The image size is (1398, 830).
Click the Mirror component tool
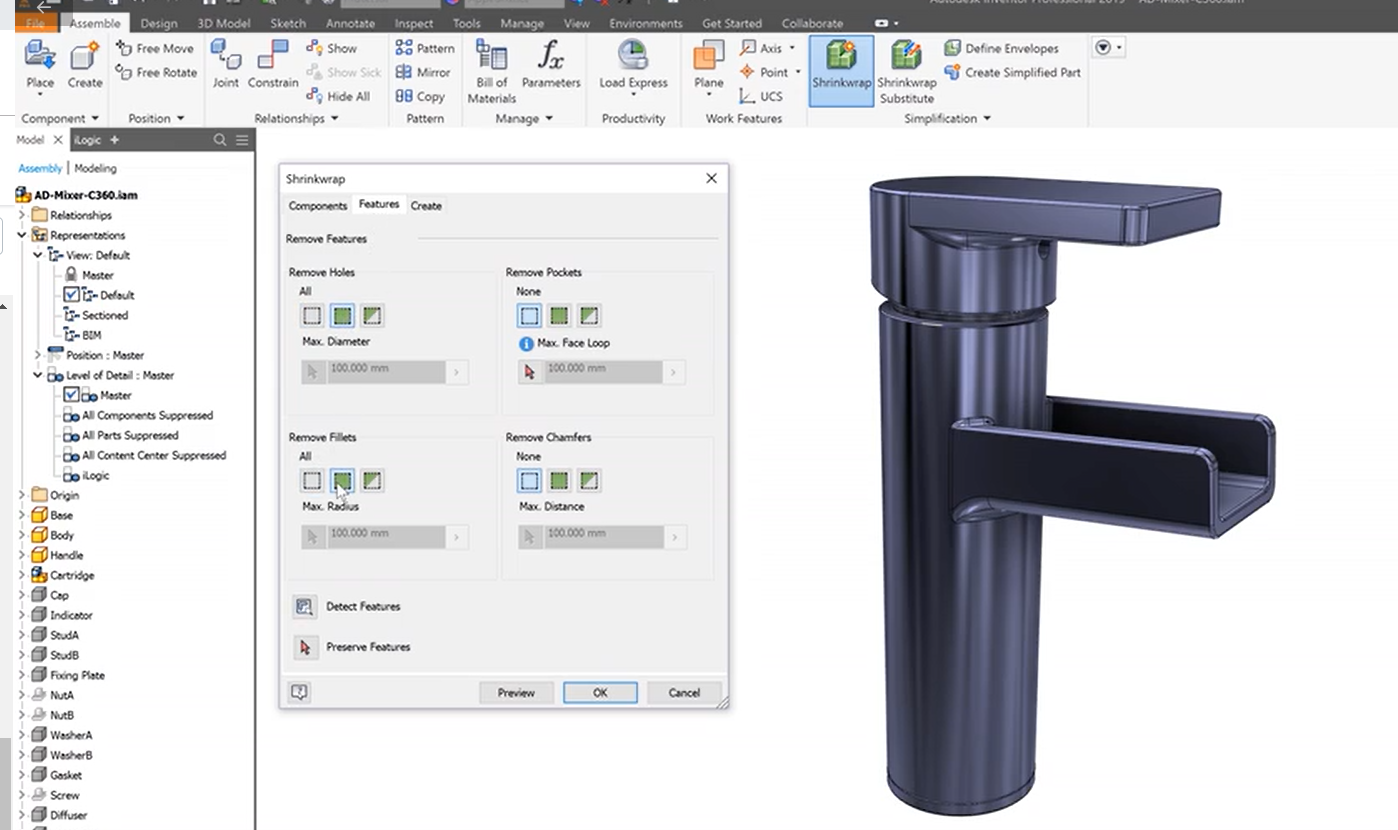pos(423,72)
